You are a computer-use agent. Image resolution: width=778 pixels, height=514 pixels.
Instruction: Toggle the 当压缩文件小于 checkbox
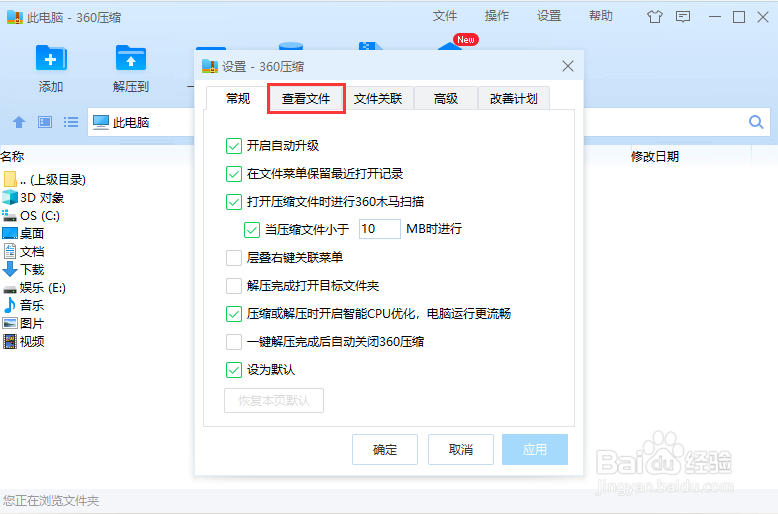(252, 229)
